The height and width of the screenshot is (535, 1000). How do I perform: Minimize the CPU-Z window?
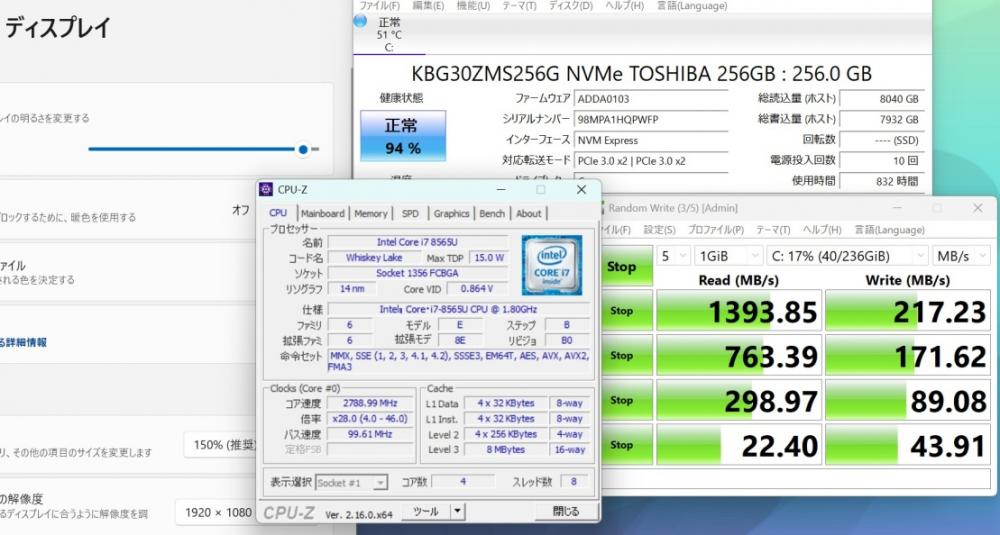pos(501,189)
